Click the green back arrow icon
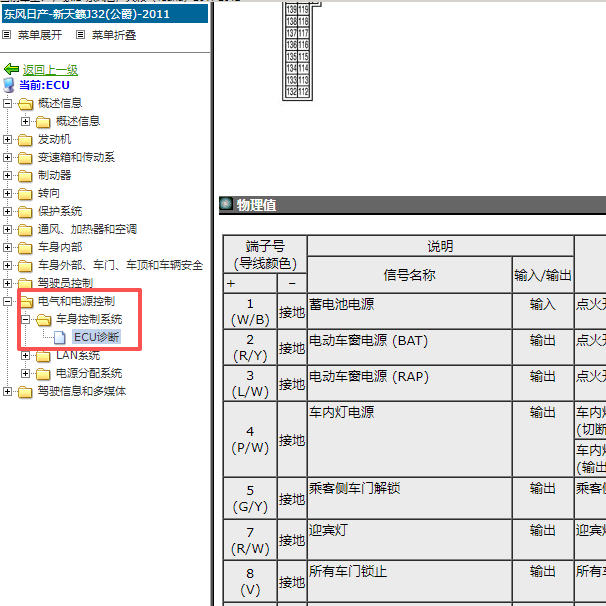 (11, 70)
